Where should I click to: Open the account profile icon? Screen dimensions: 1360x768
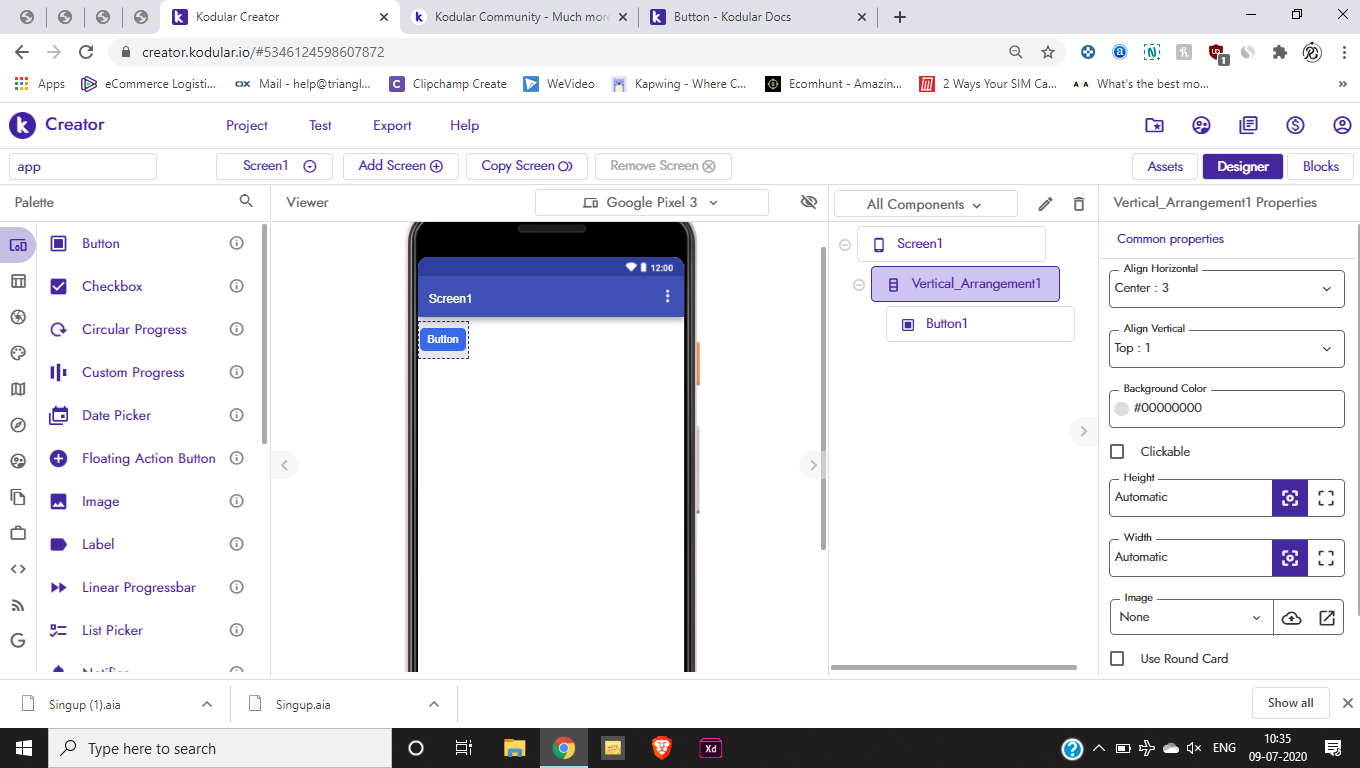click(1342, 125)
